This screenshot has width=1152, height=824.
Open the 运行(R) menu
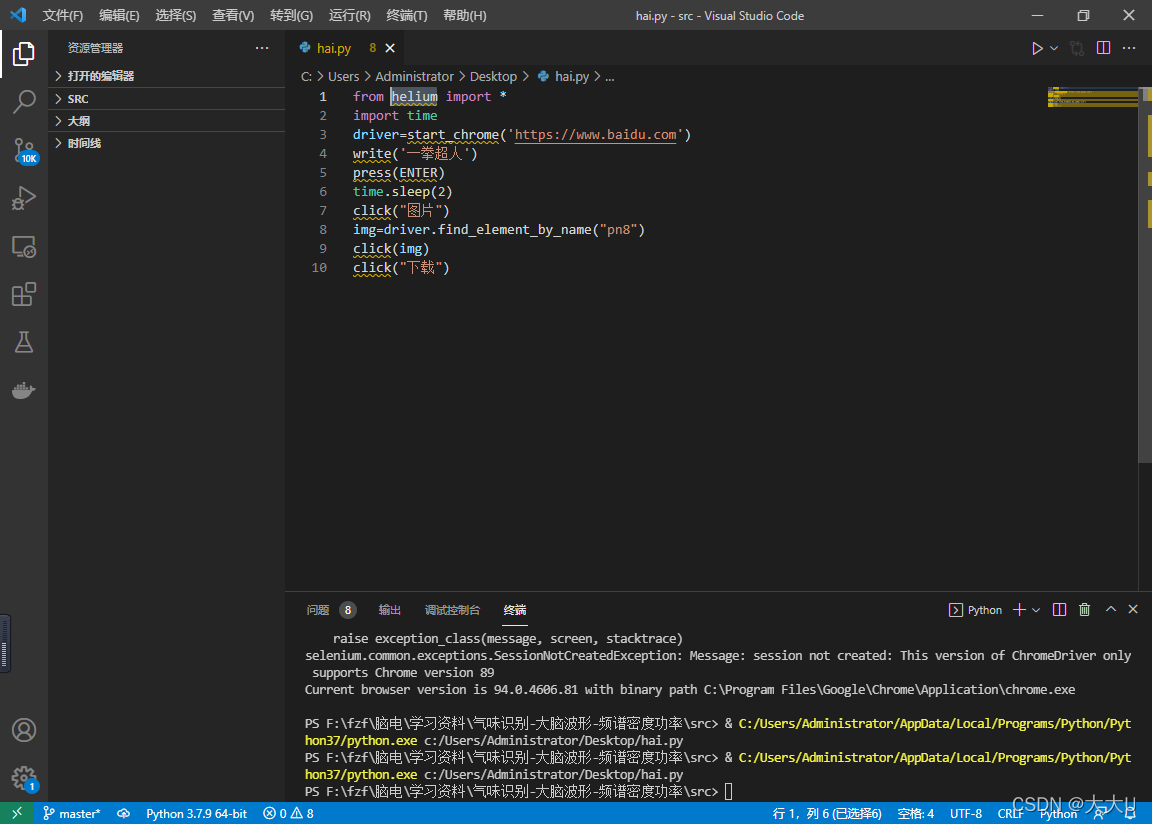pos(350,15)
